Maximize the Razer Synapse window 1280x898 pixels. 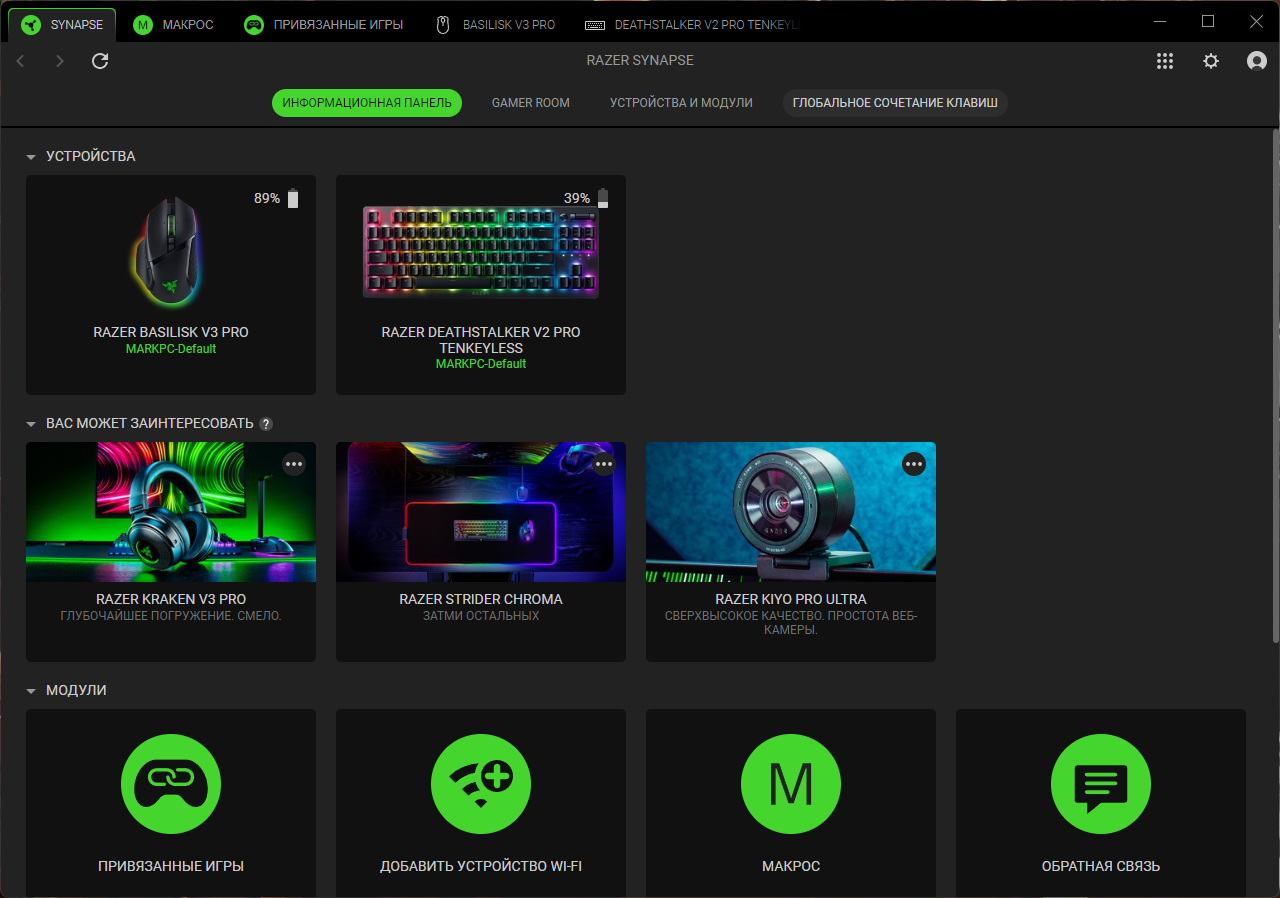(x=1208, y=21)
